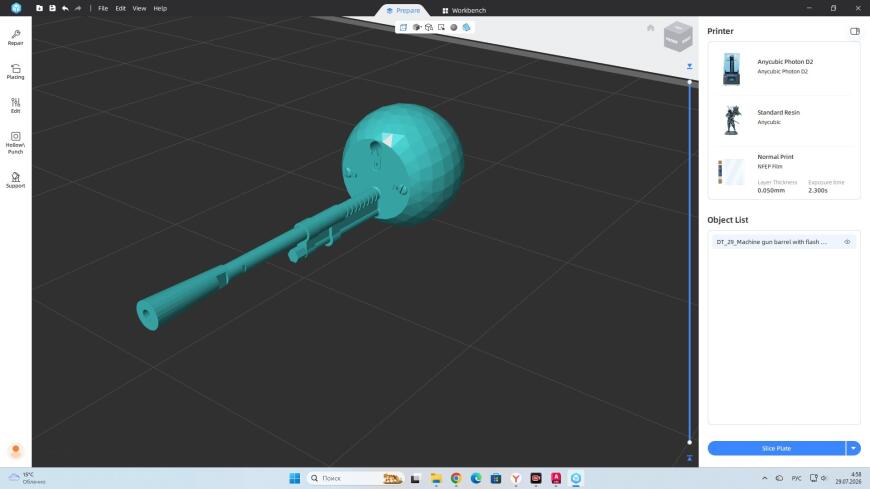Reset view with the home icon

650,28
